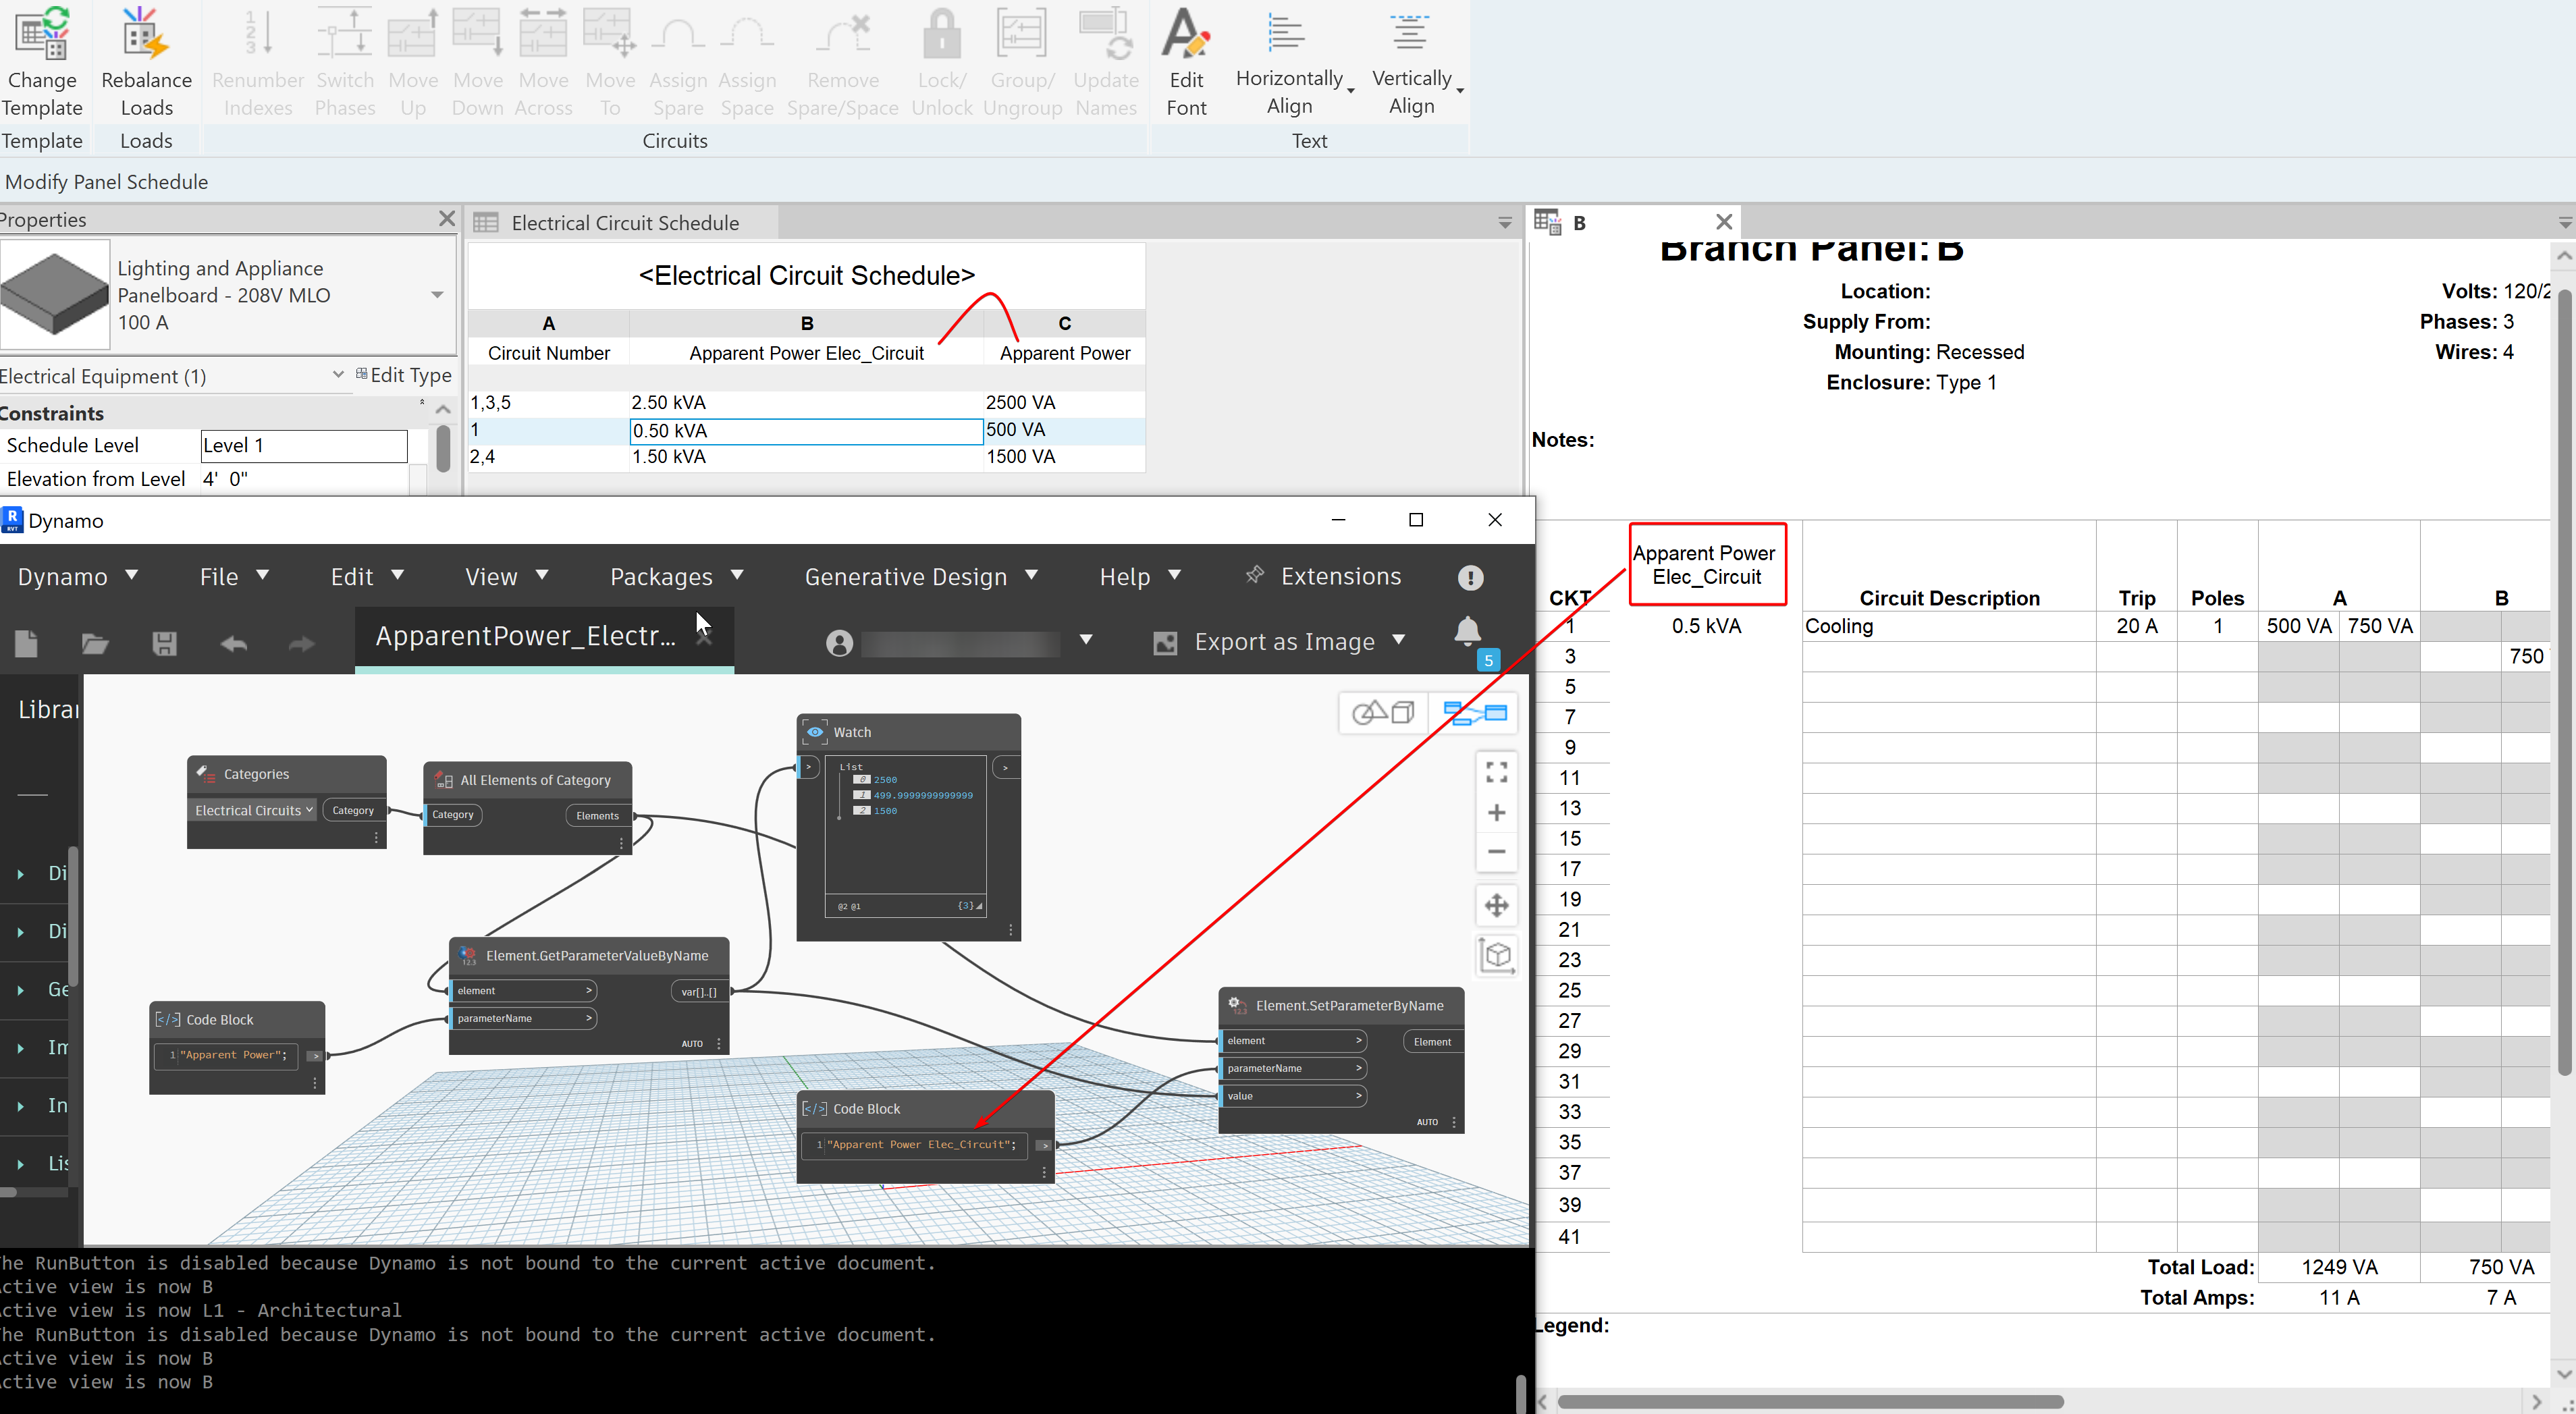The width and height of the screenshot is (2576, 1414).
Task: Undo last action in Dynamo
Action: tap(233, 643)
